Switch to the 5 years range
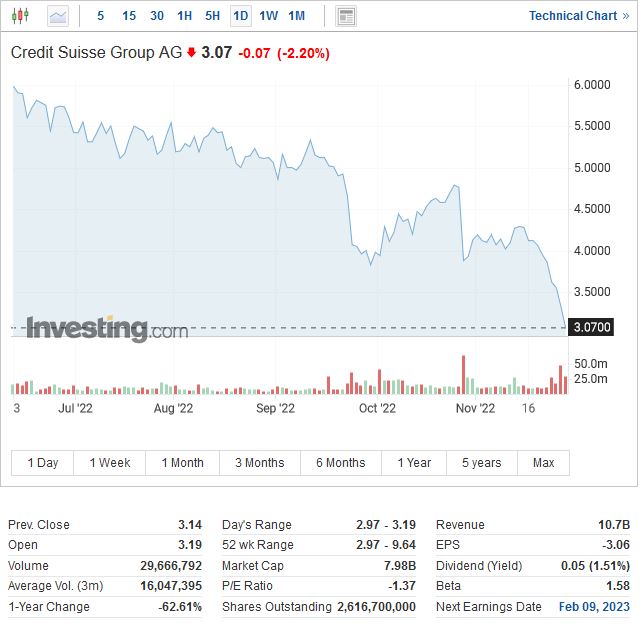 coord(482,463)
